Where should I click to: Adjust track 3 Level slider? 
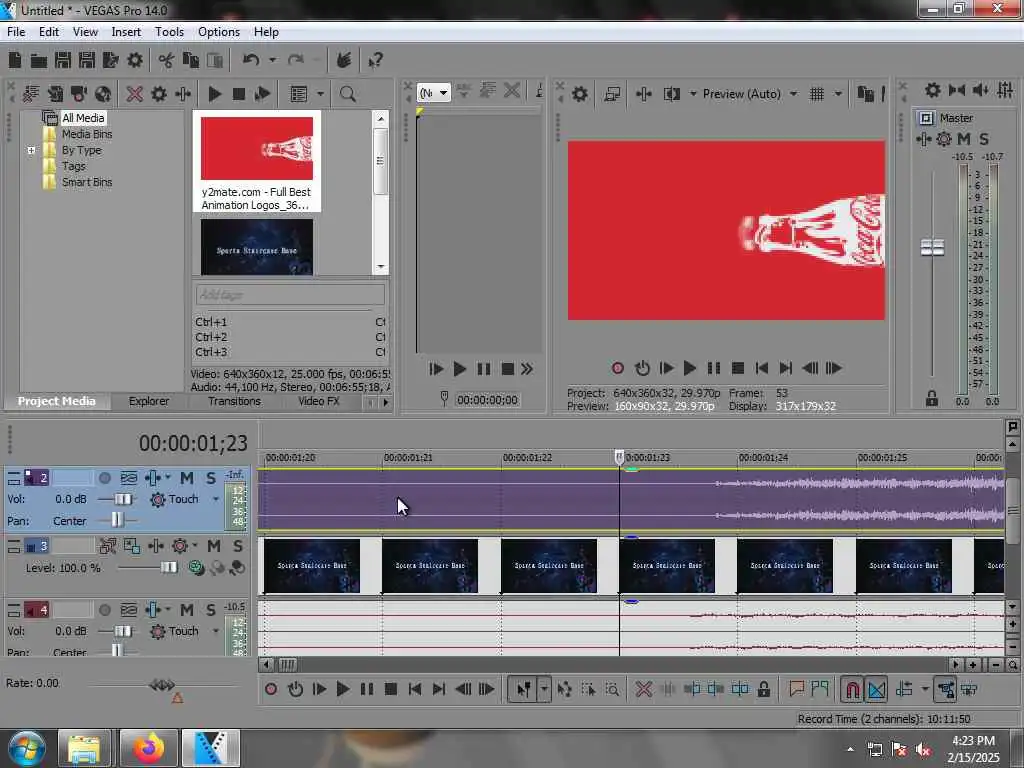(168, 568)
